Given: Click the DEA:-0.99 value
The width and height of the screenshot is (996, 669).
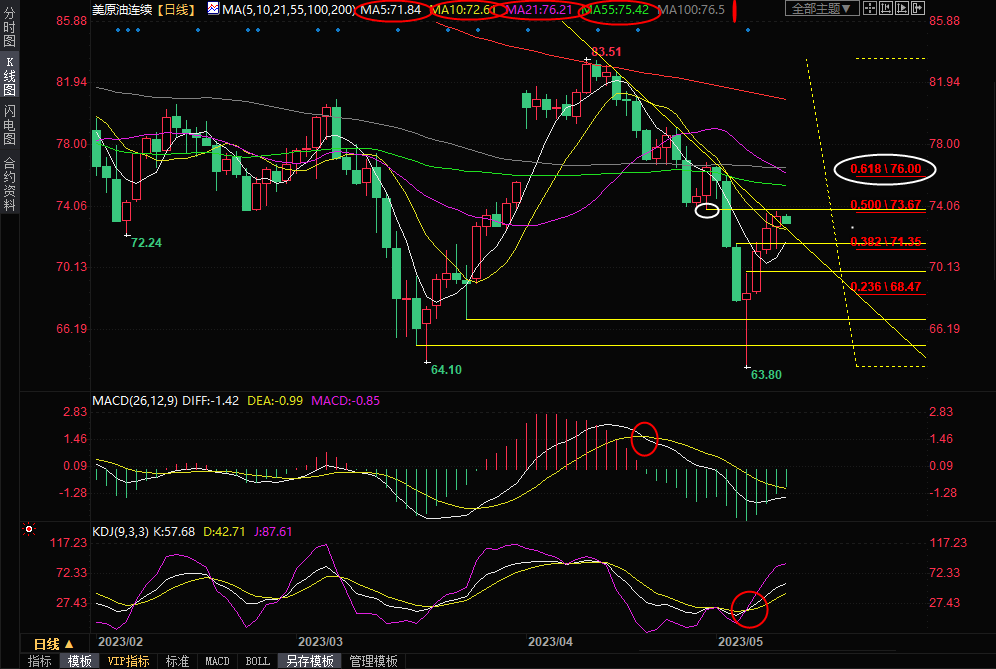Looking at the screenshot, I should pos(275,401).
